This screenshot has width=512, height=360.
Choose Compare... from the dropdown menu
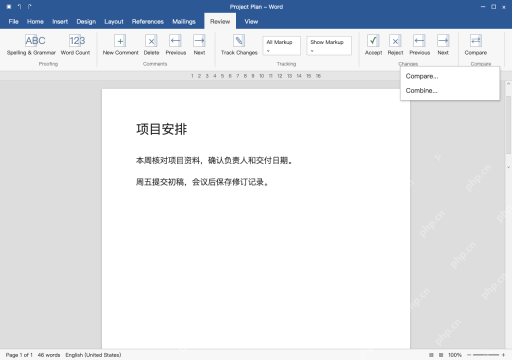[450, 76]
